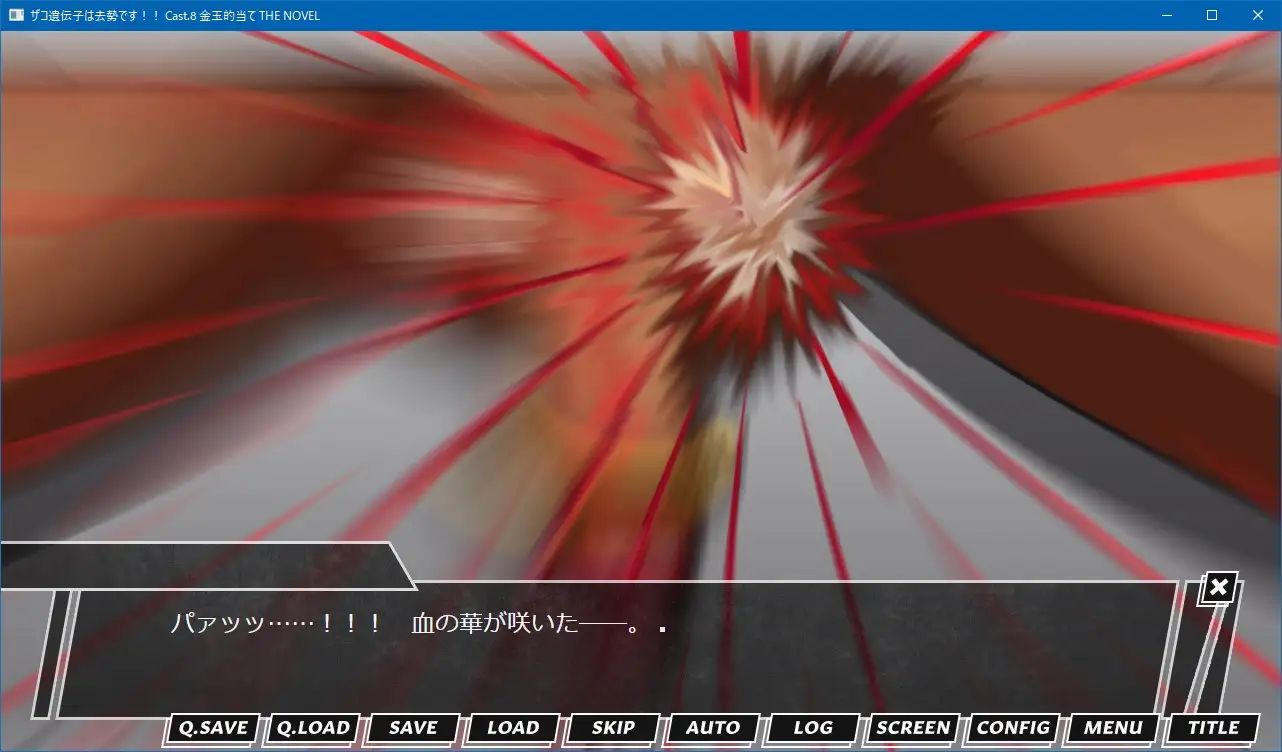Open the LOAD screen

point(513,728)
